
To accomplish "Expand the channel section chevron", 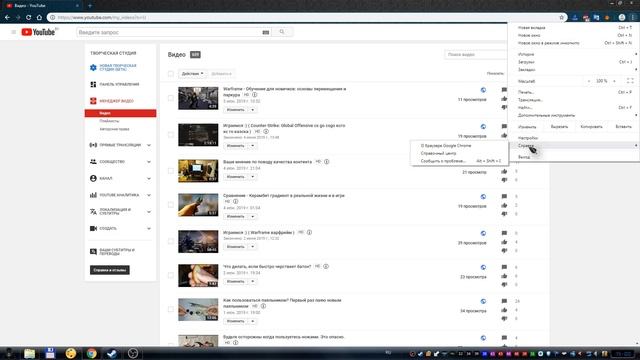I will (149, 178).
